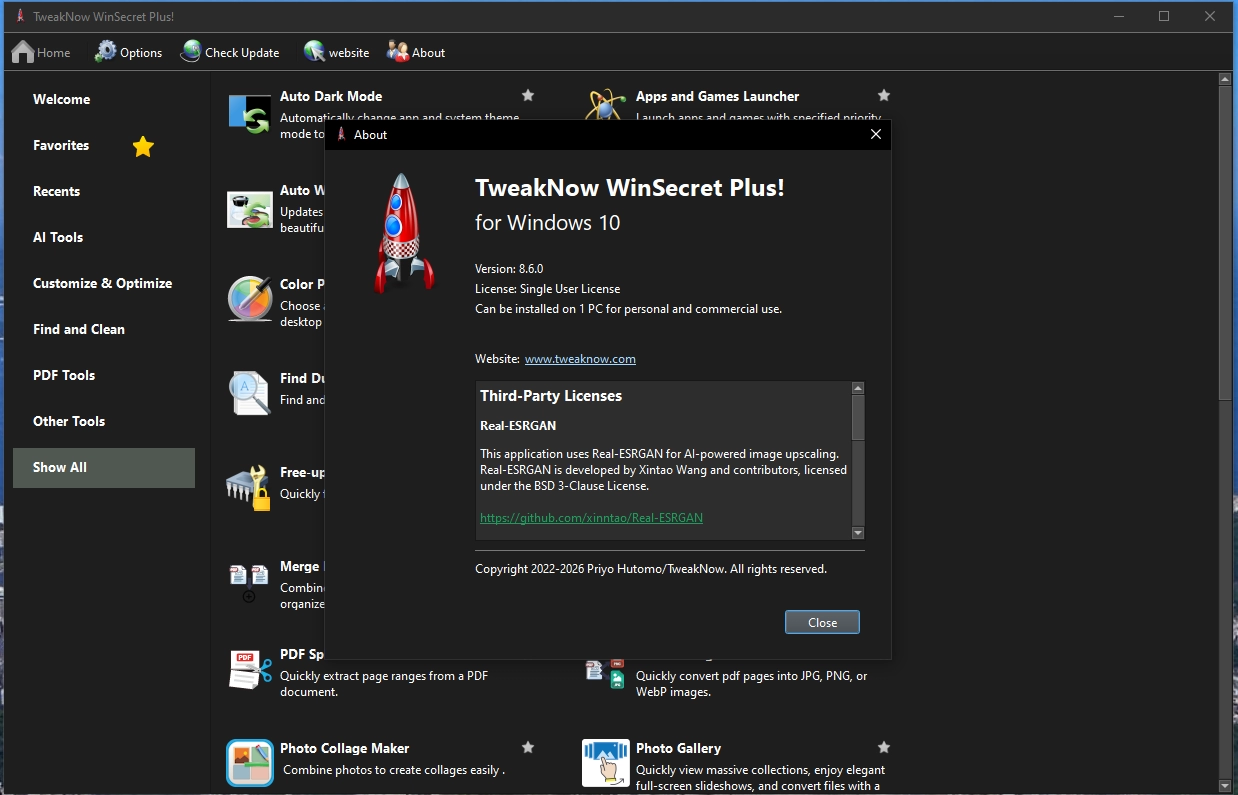Click the licenses box scroll up arrow
The width and height of the screenshot is (1238, 795).
[858, 388]
